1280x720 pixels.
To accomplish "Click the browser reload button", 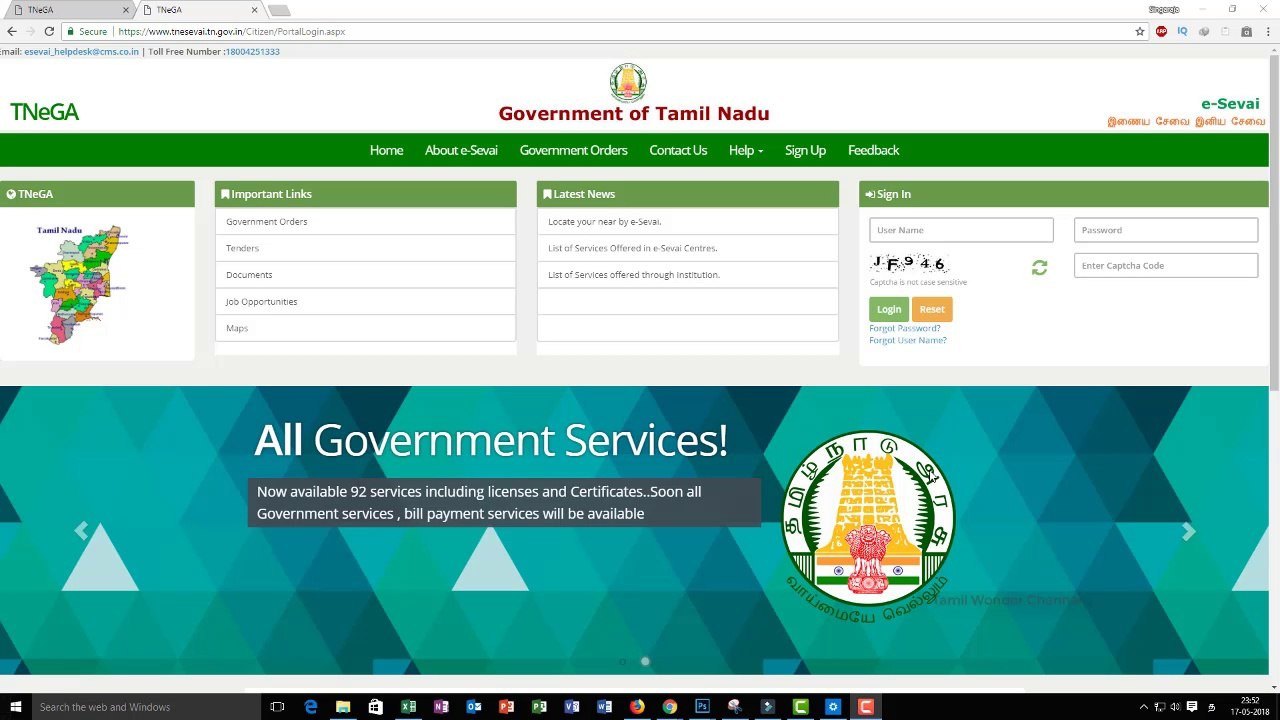I will pyautogui.click(x=49, y=31).
